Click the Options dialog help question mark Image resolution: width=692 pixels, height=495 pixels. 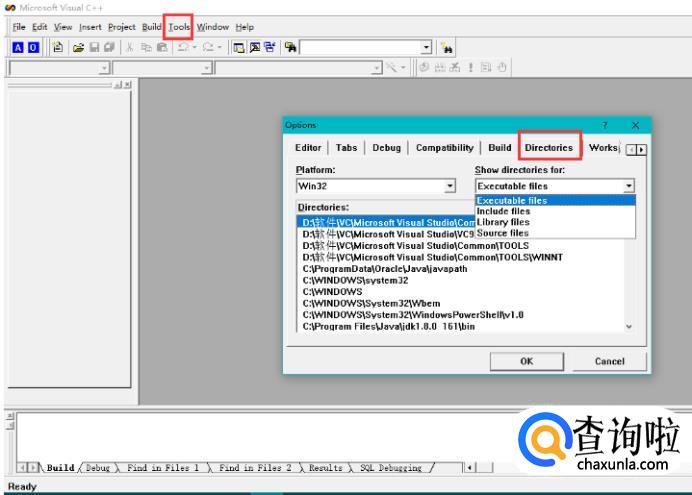[605, 125]
